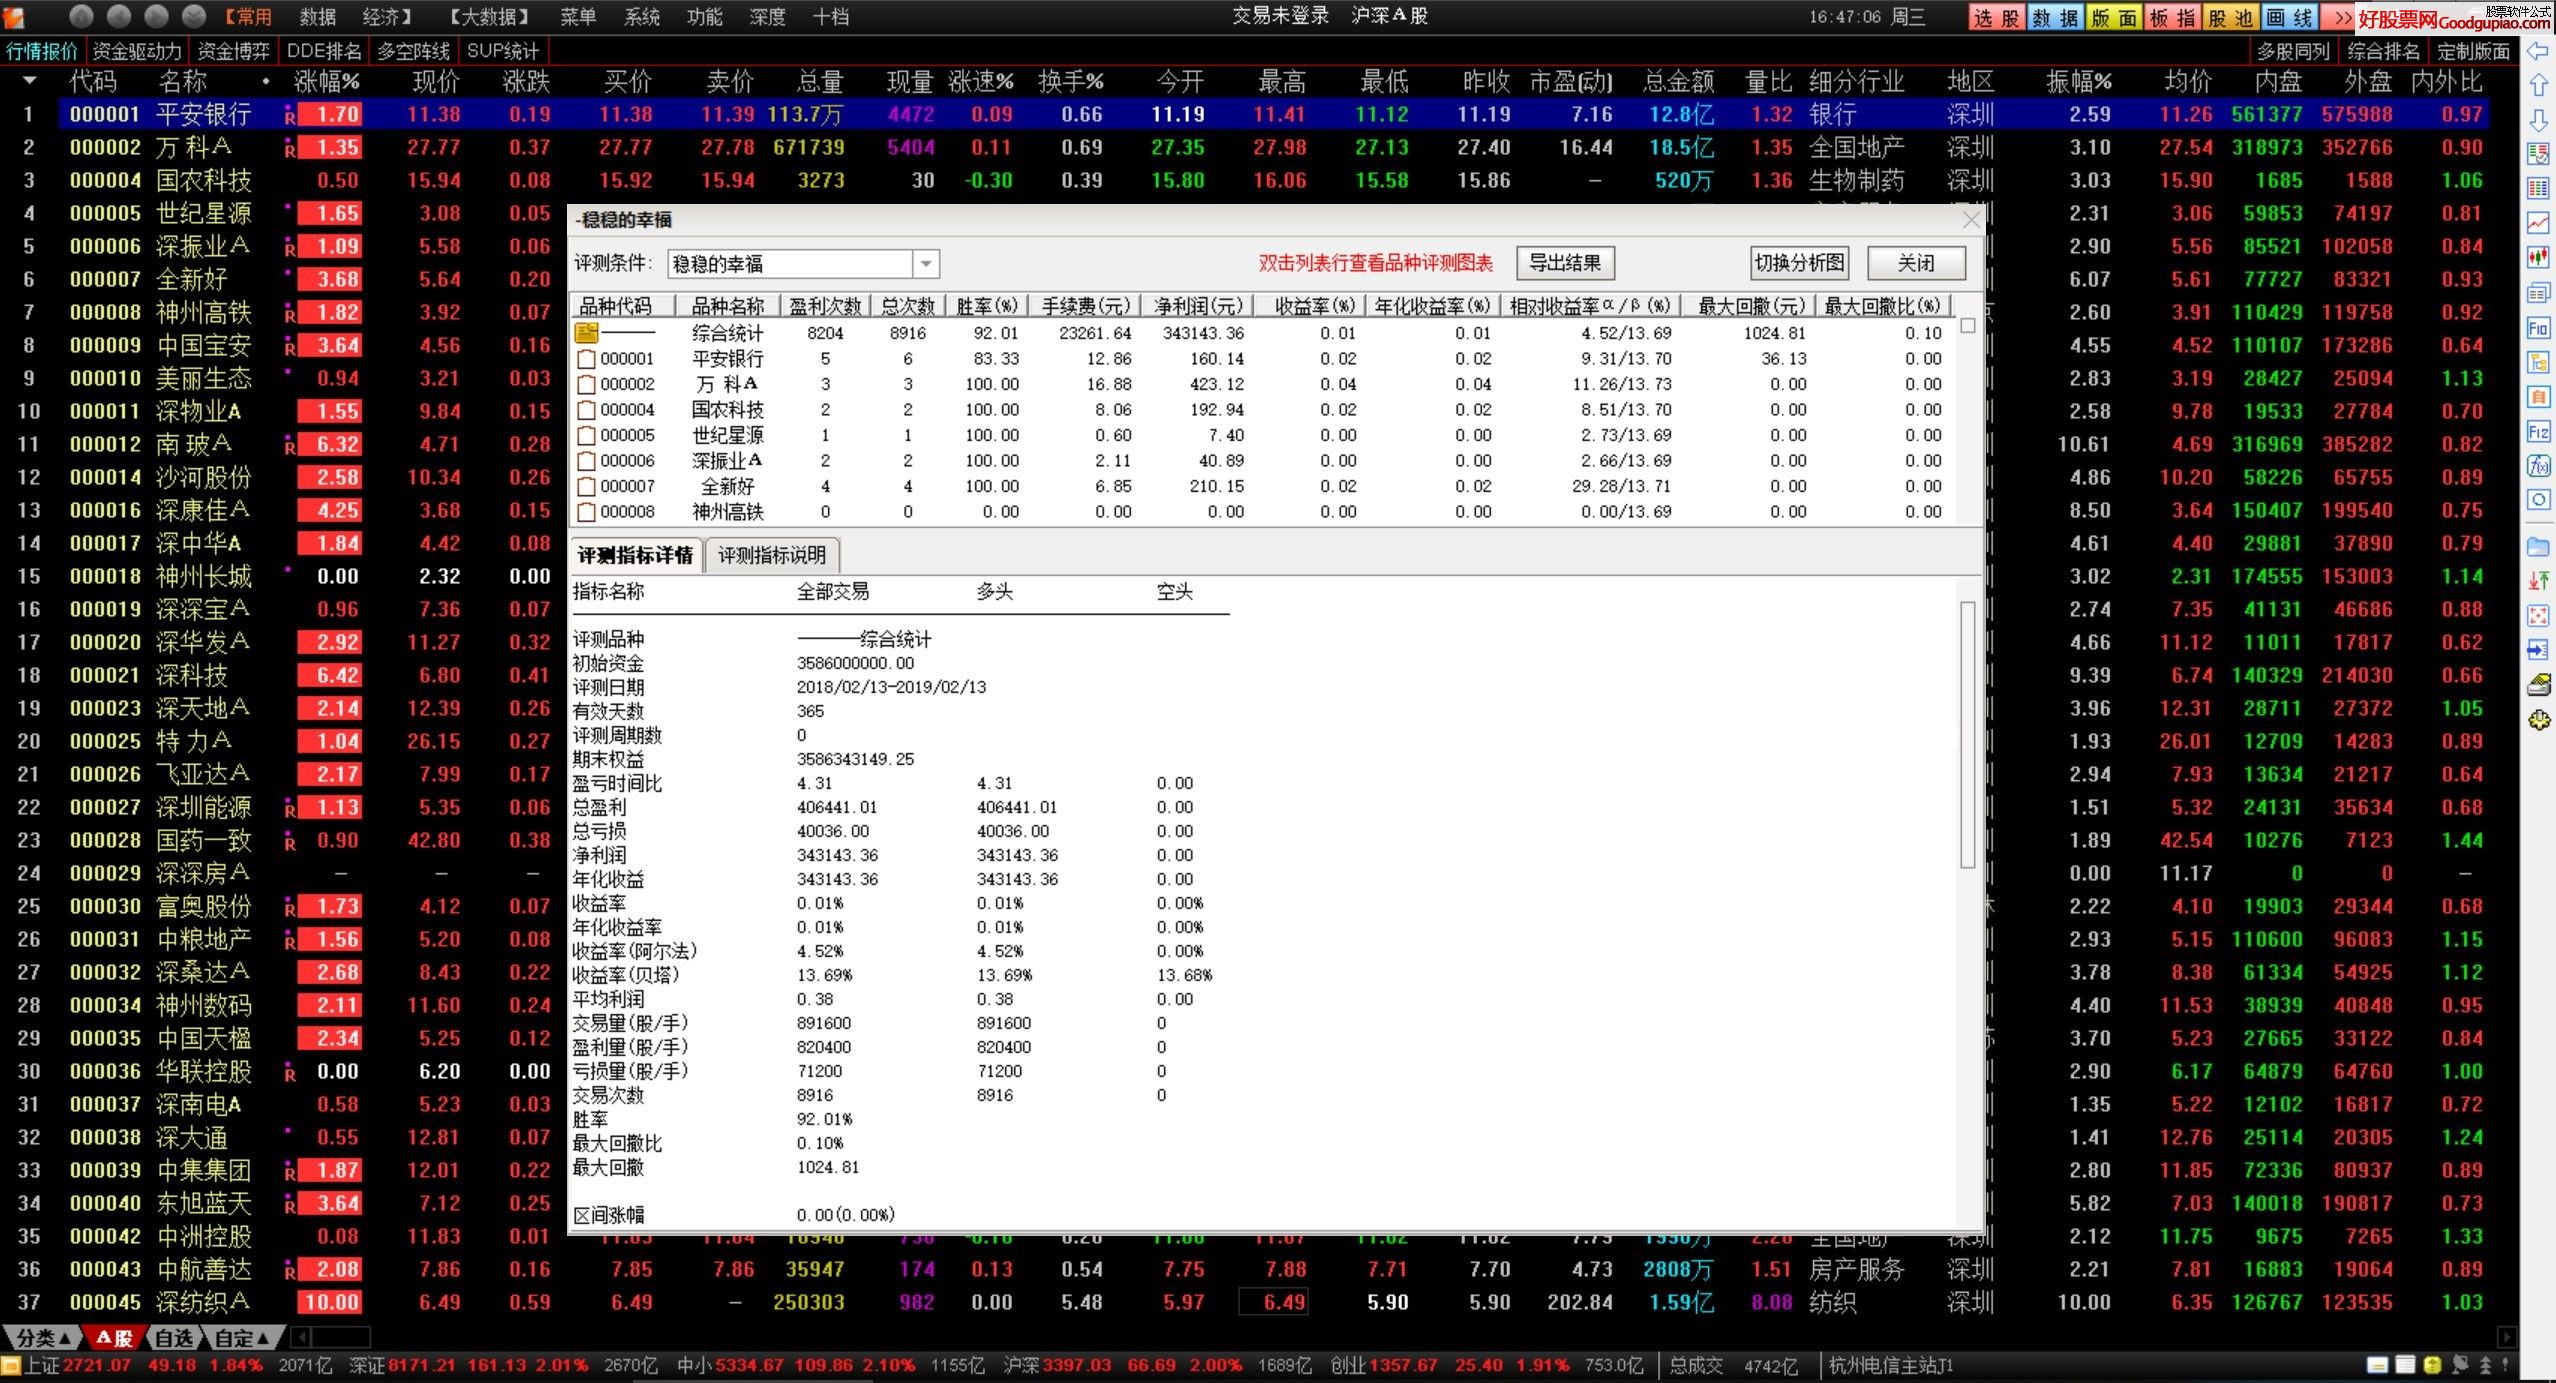Open the f(x) formula manager icon

pyautogui.click(x=2538, y=466)
